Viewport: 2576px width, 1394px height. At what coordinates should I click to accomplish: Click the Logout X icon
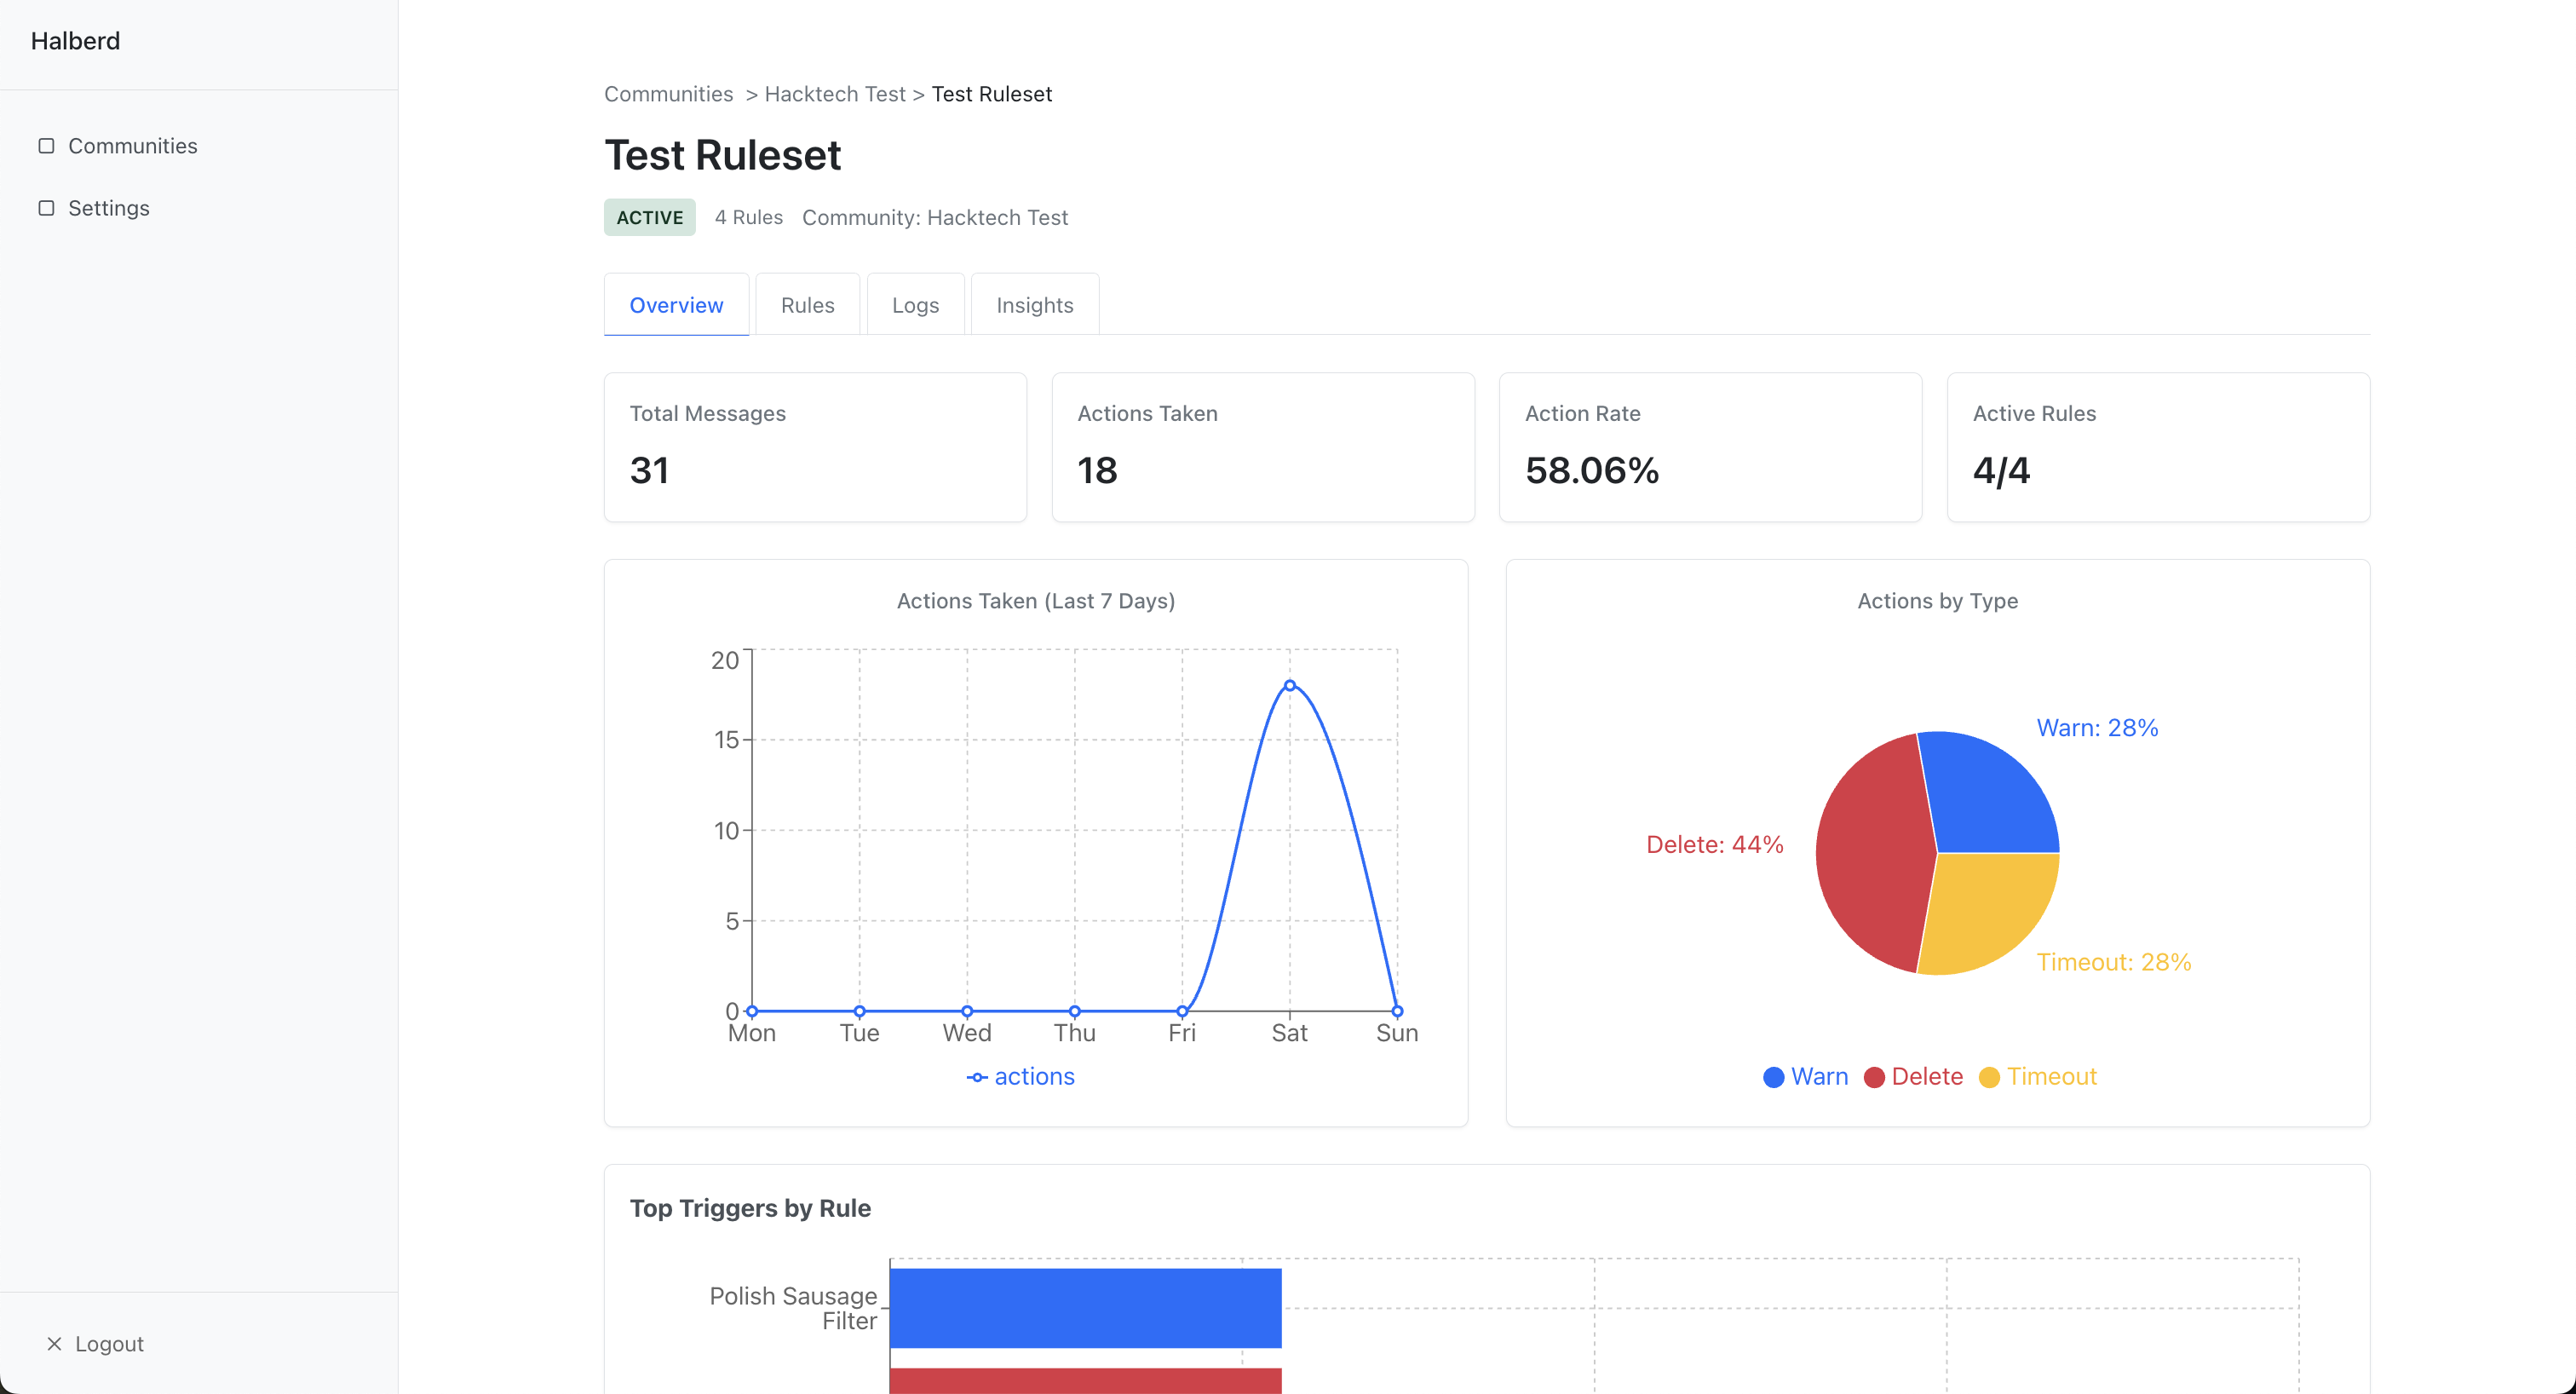pos(54,1343)
